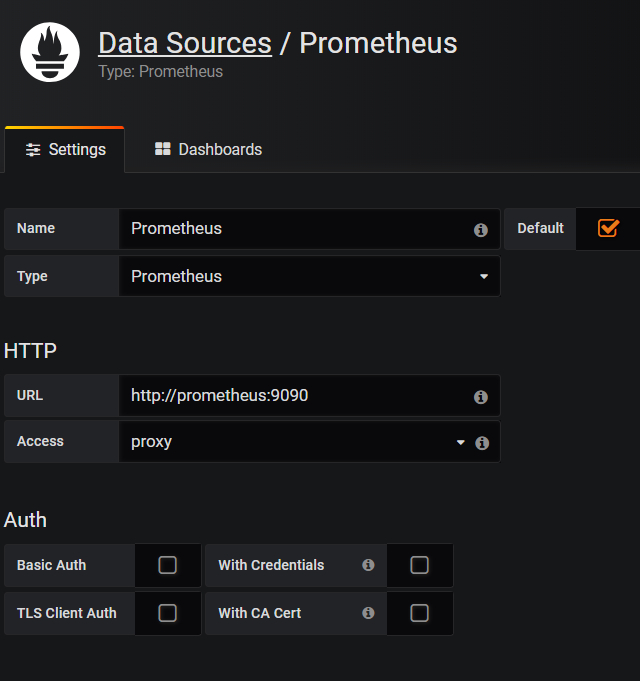This screenshot has height=681, width=640.
Task: Select the Settings tab
Action: coord(66,150)
